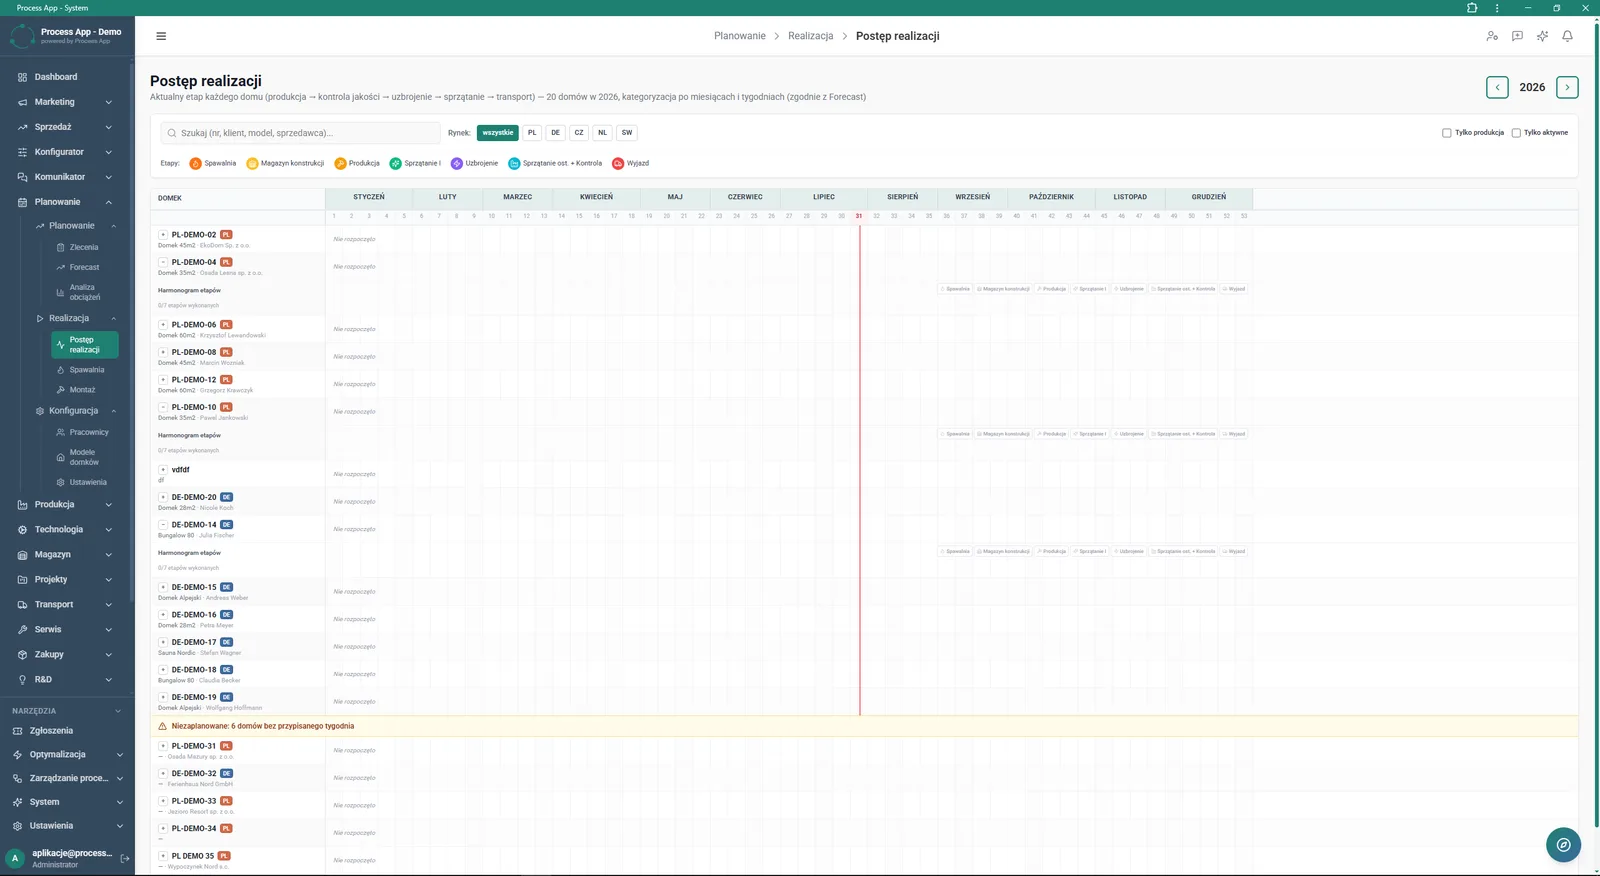The image size is (1600, 876).
Task: Enable the Tylko produkcja checkbox
Action: [x=1447, y=133]
